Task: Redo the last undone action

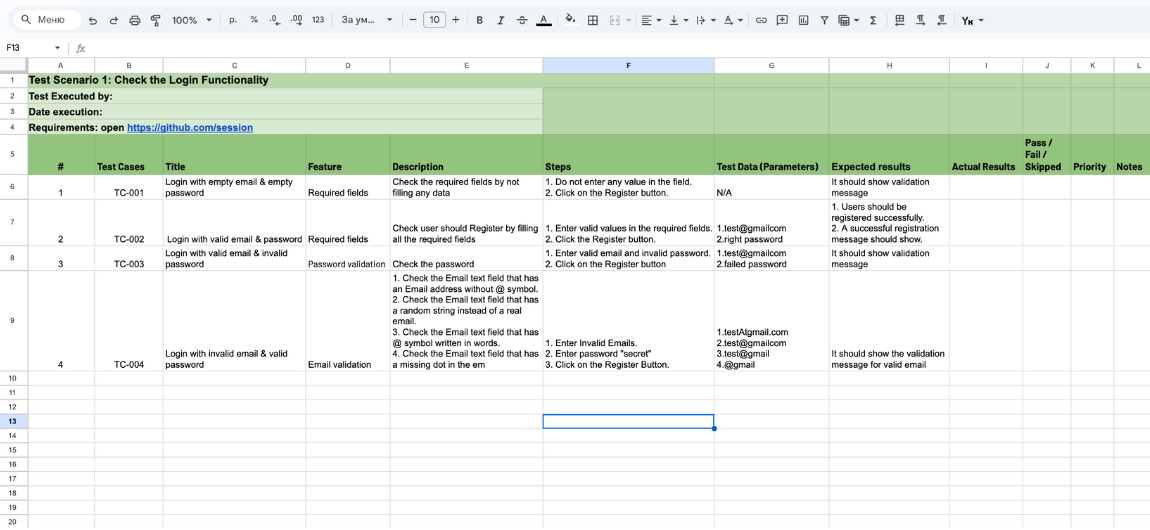Action: tap(114, 21)
